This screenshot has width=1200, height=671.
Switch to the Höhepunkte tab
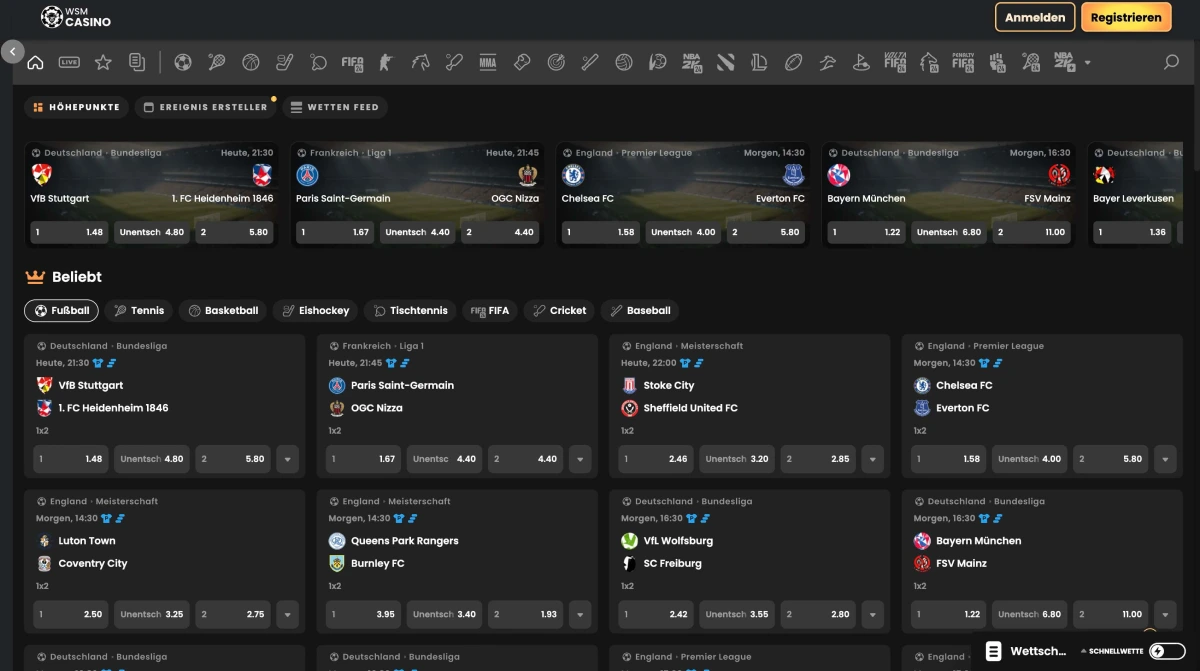[76, 107]
